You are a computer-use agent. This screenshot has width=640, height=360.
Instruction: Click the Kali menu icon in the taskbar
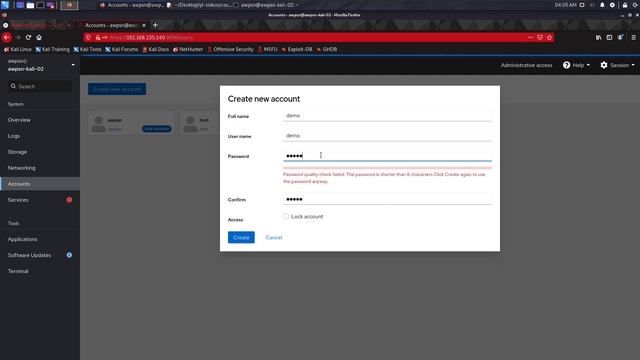coord(5,5)
